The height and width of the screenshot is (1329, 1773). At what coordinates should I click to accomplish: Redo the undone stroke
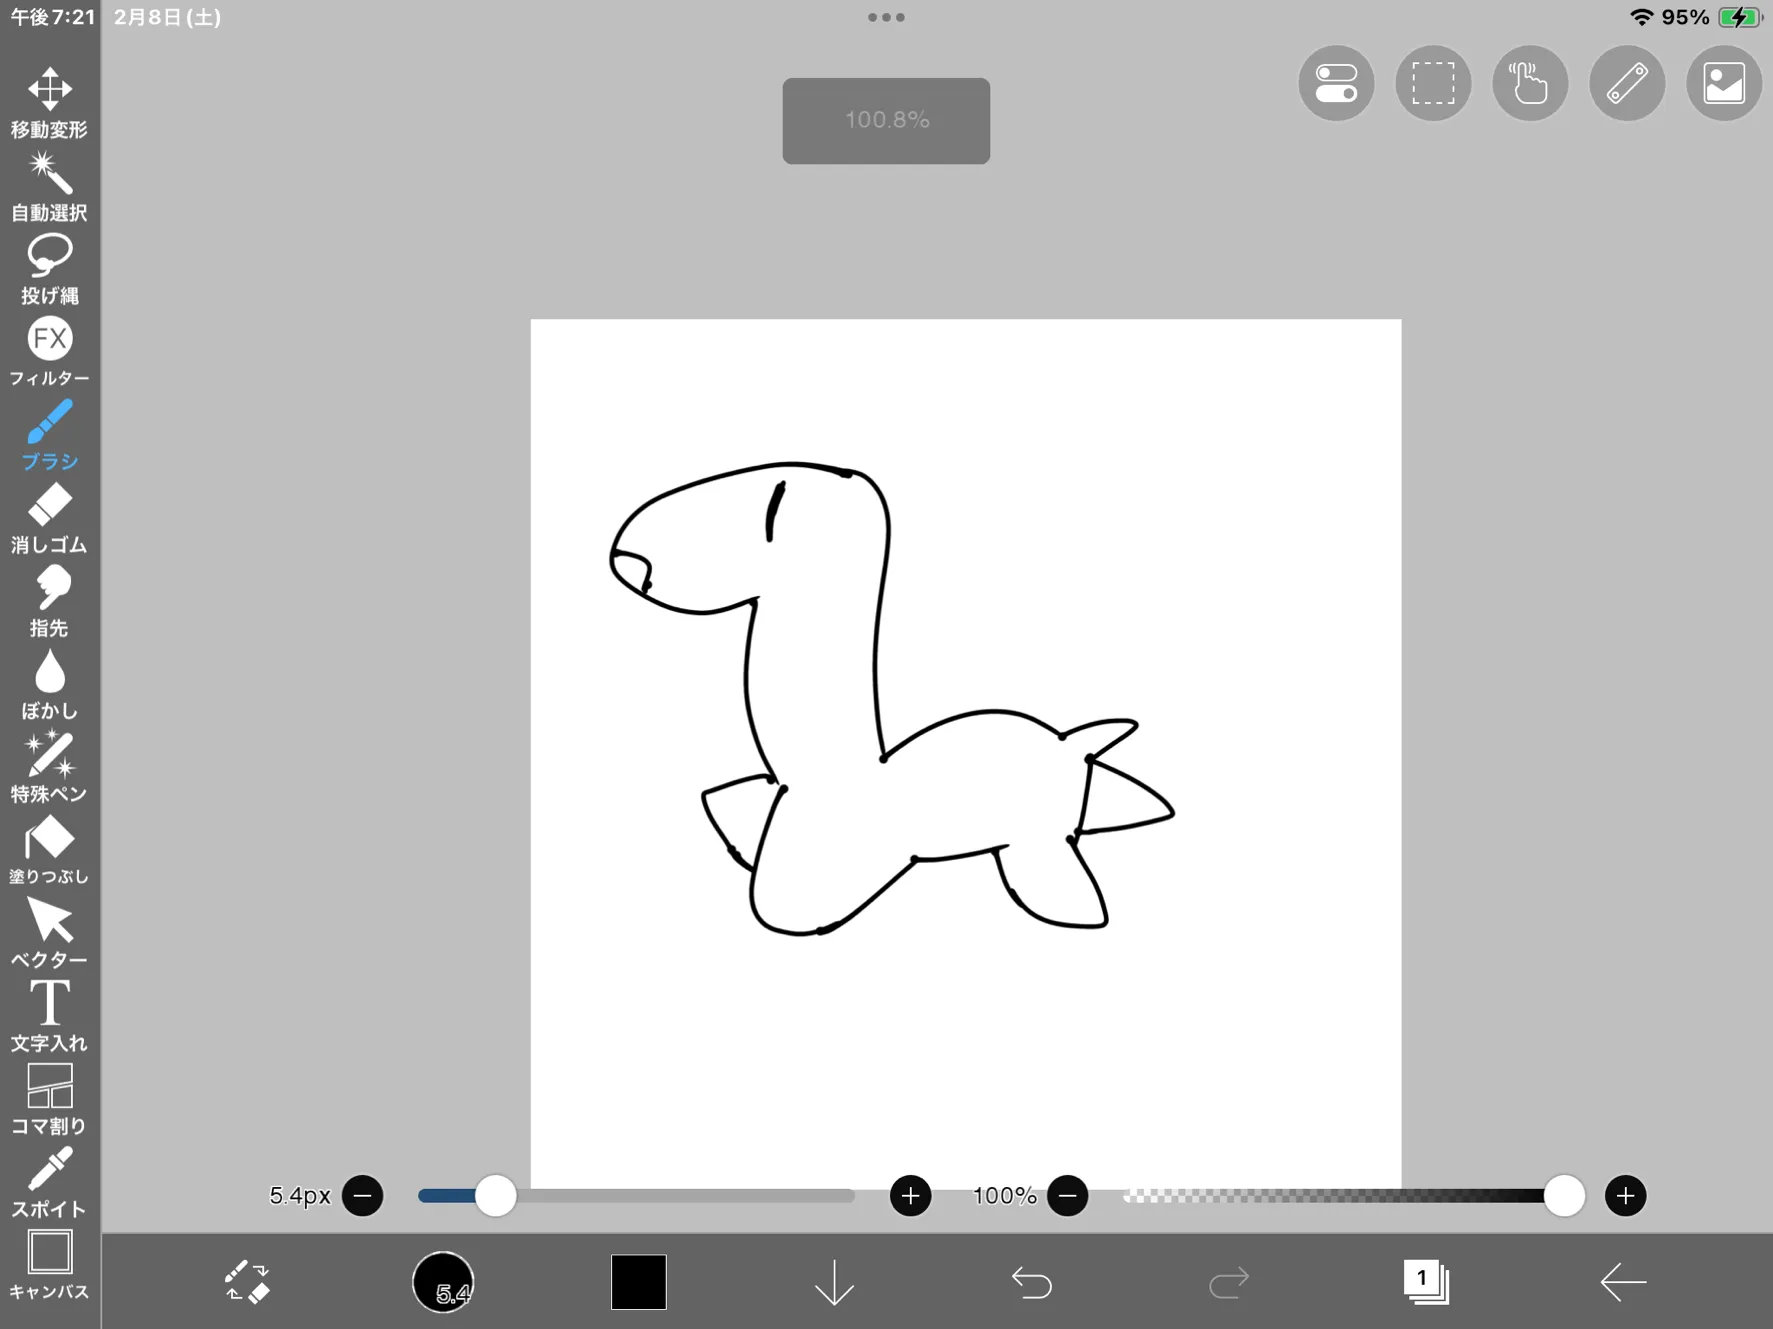tap(1228, 1282)
